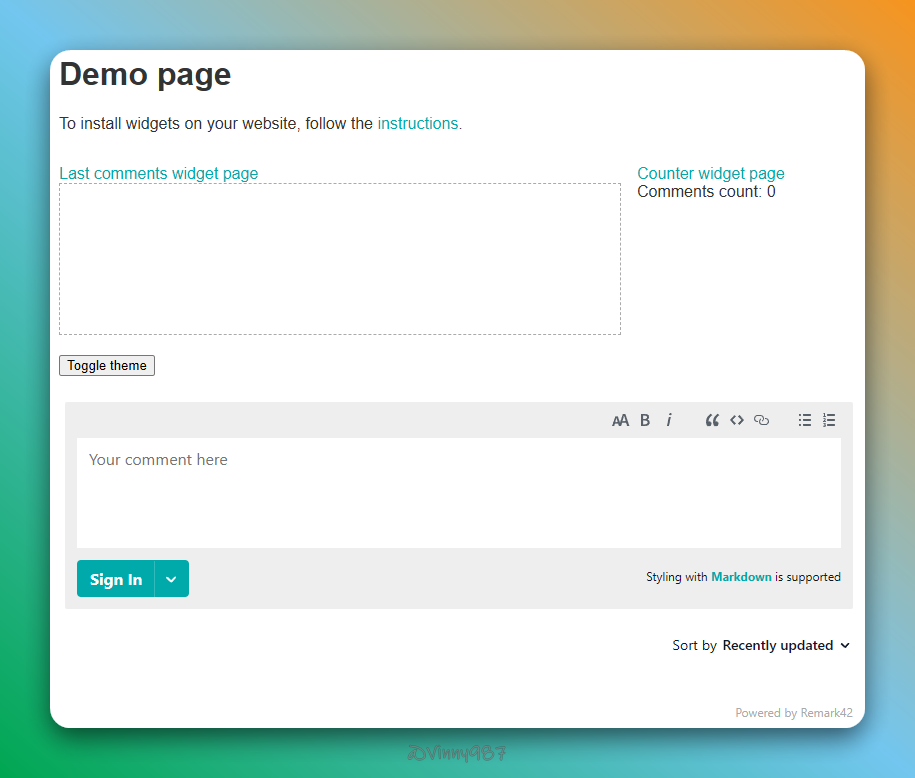Open the Sort by Recently updated dropdown

click(x=785, y=646)
